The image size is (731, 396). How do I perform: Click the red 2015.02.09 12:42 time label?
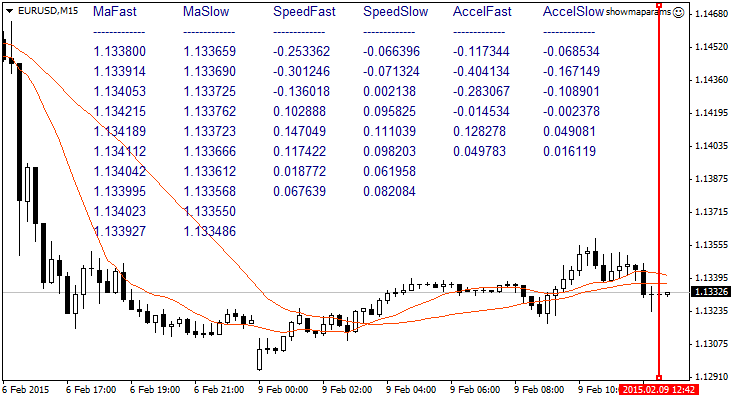pyautogui.click(x=659, y=389)
